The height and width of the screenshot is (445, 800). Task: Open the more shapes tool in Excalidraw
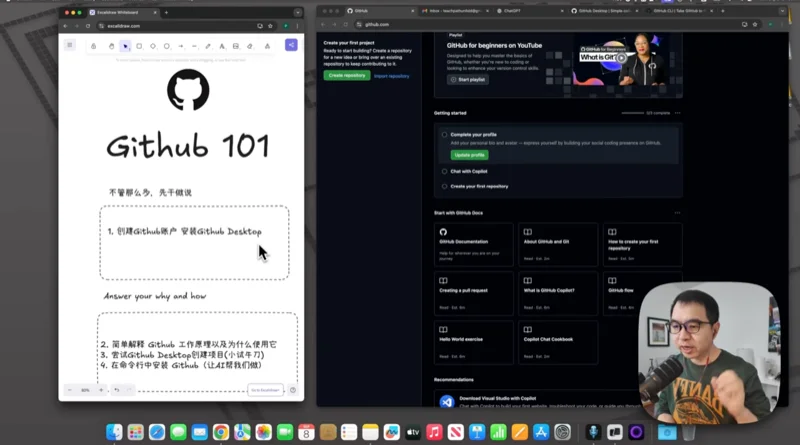tap(267, 46)
